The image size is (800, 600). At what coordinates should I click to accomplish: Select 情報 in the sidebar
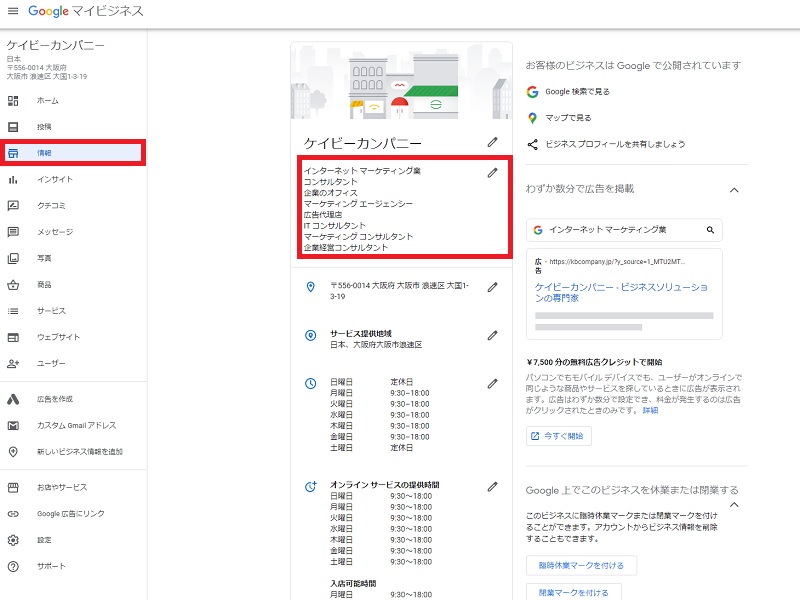click(x=73, y=153)
